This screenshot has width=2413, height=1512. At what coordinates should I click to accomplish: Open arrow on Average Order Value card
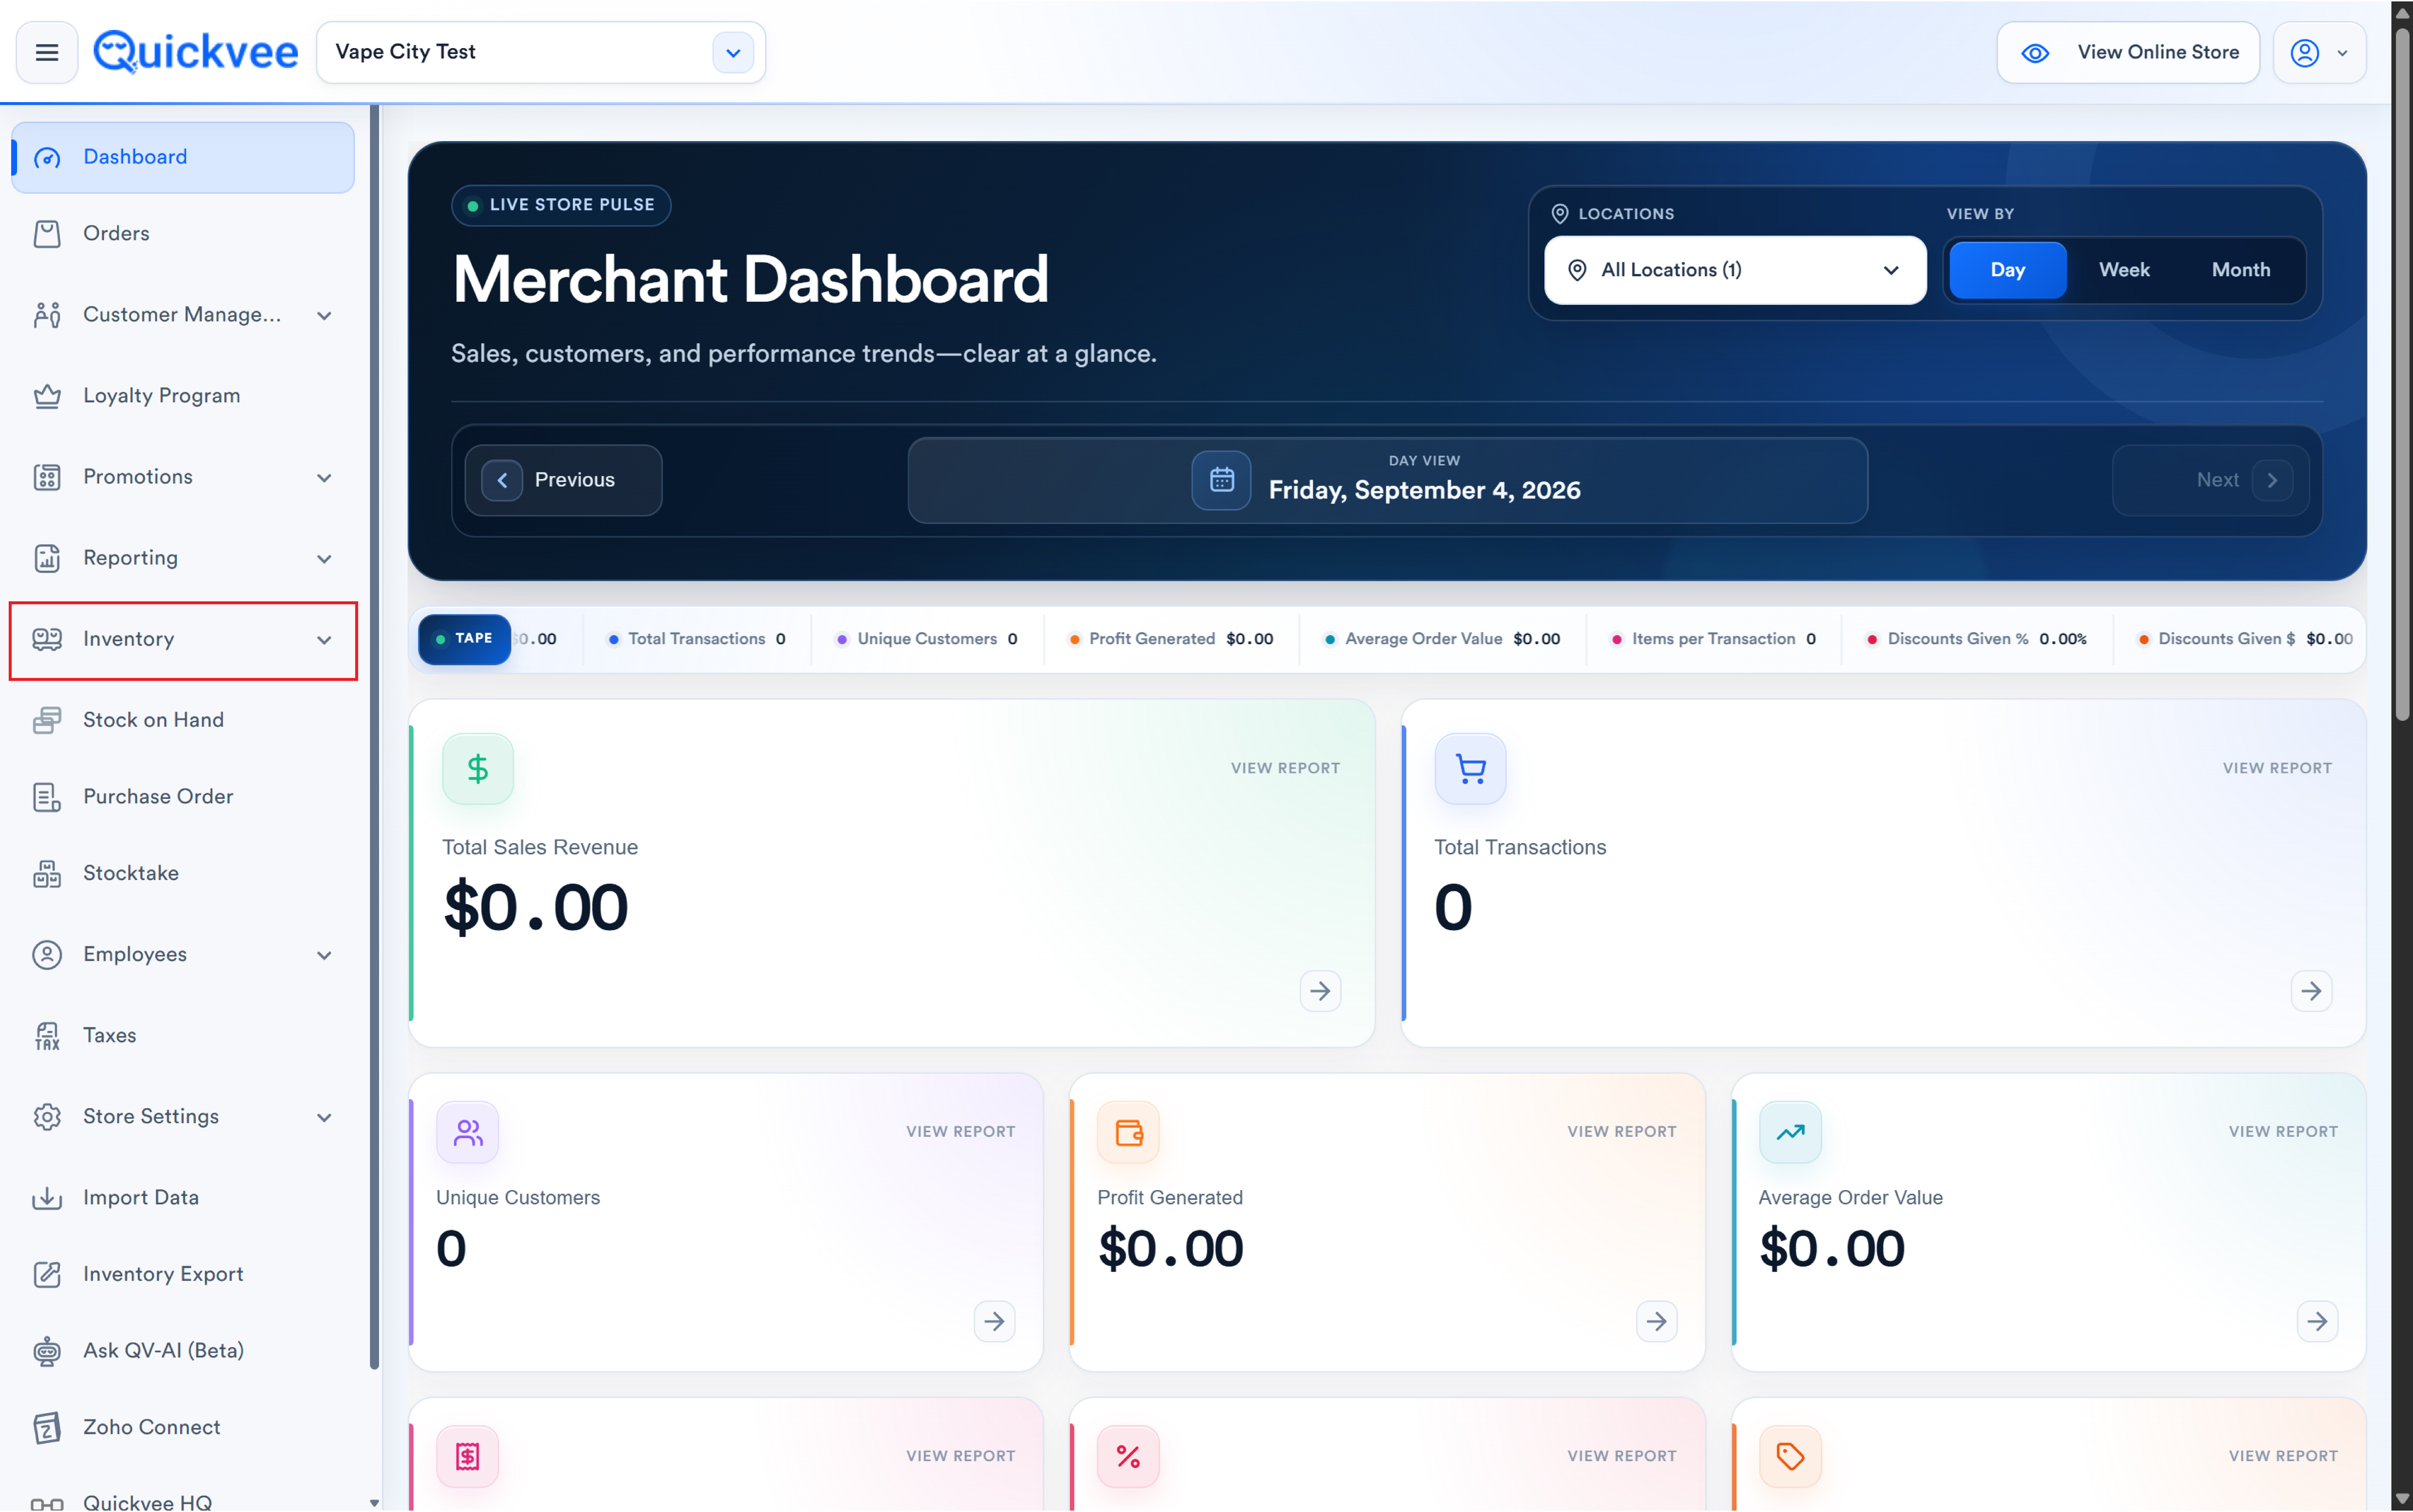click(x=2317, y=1322)
